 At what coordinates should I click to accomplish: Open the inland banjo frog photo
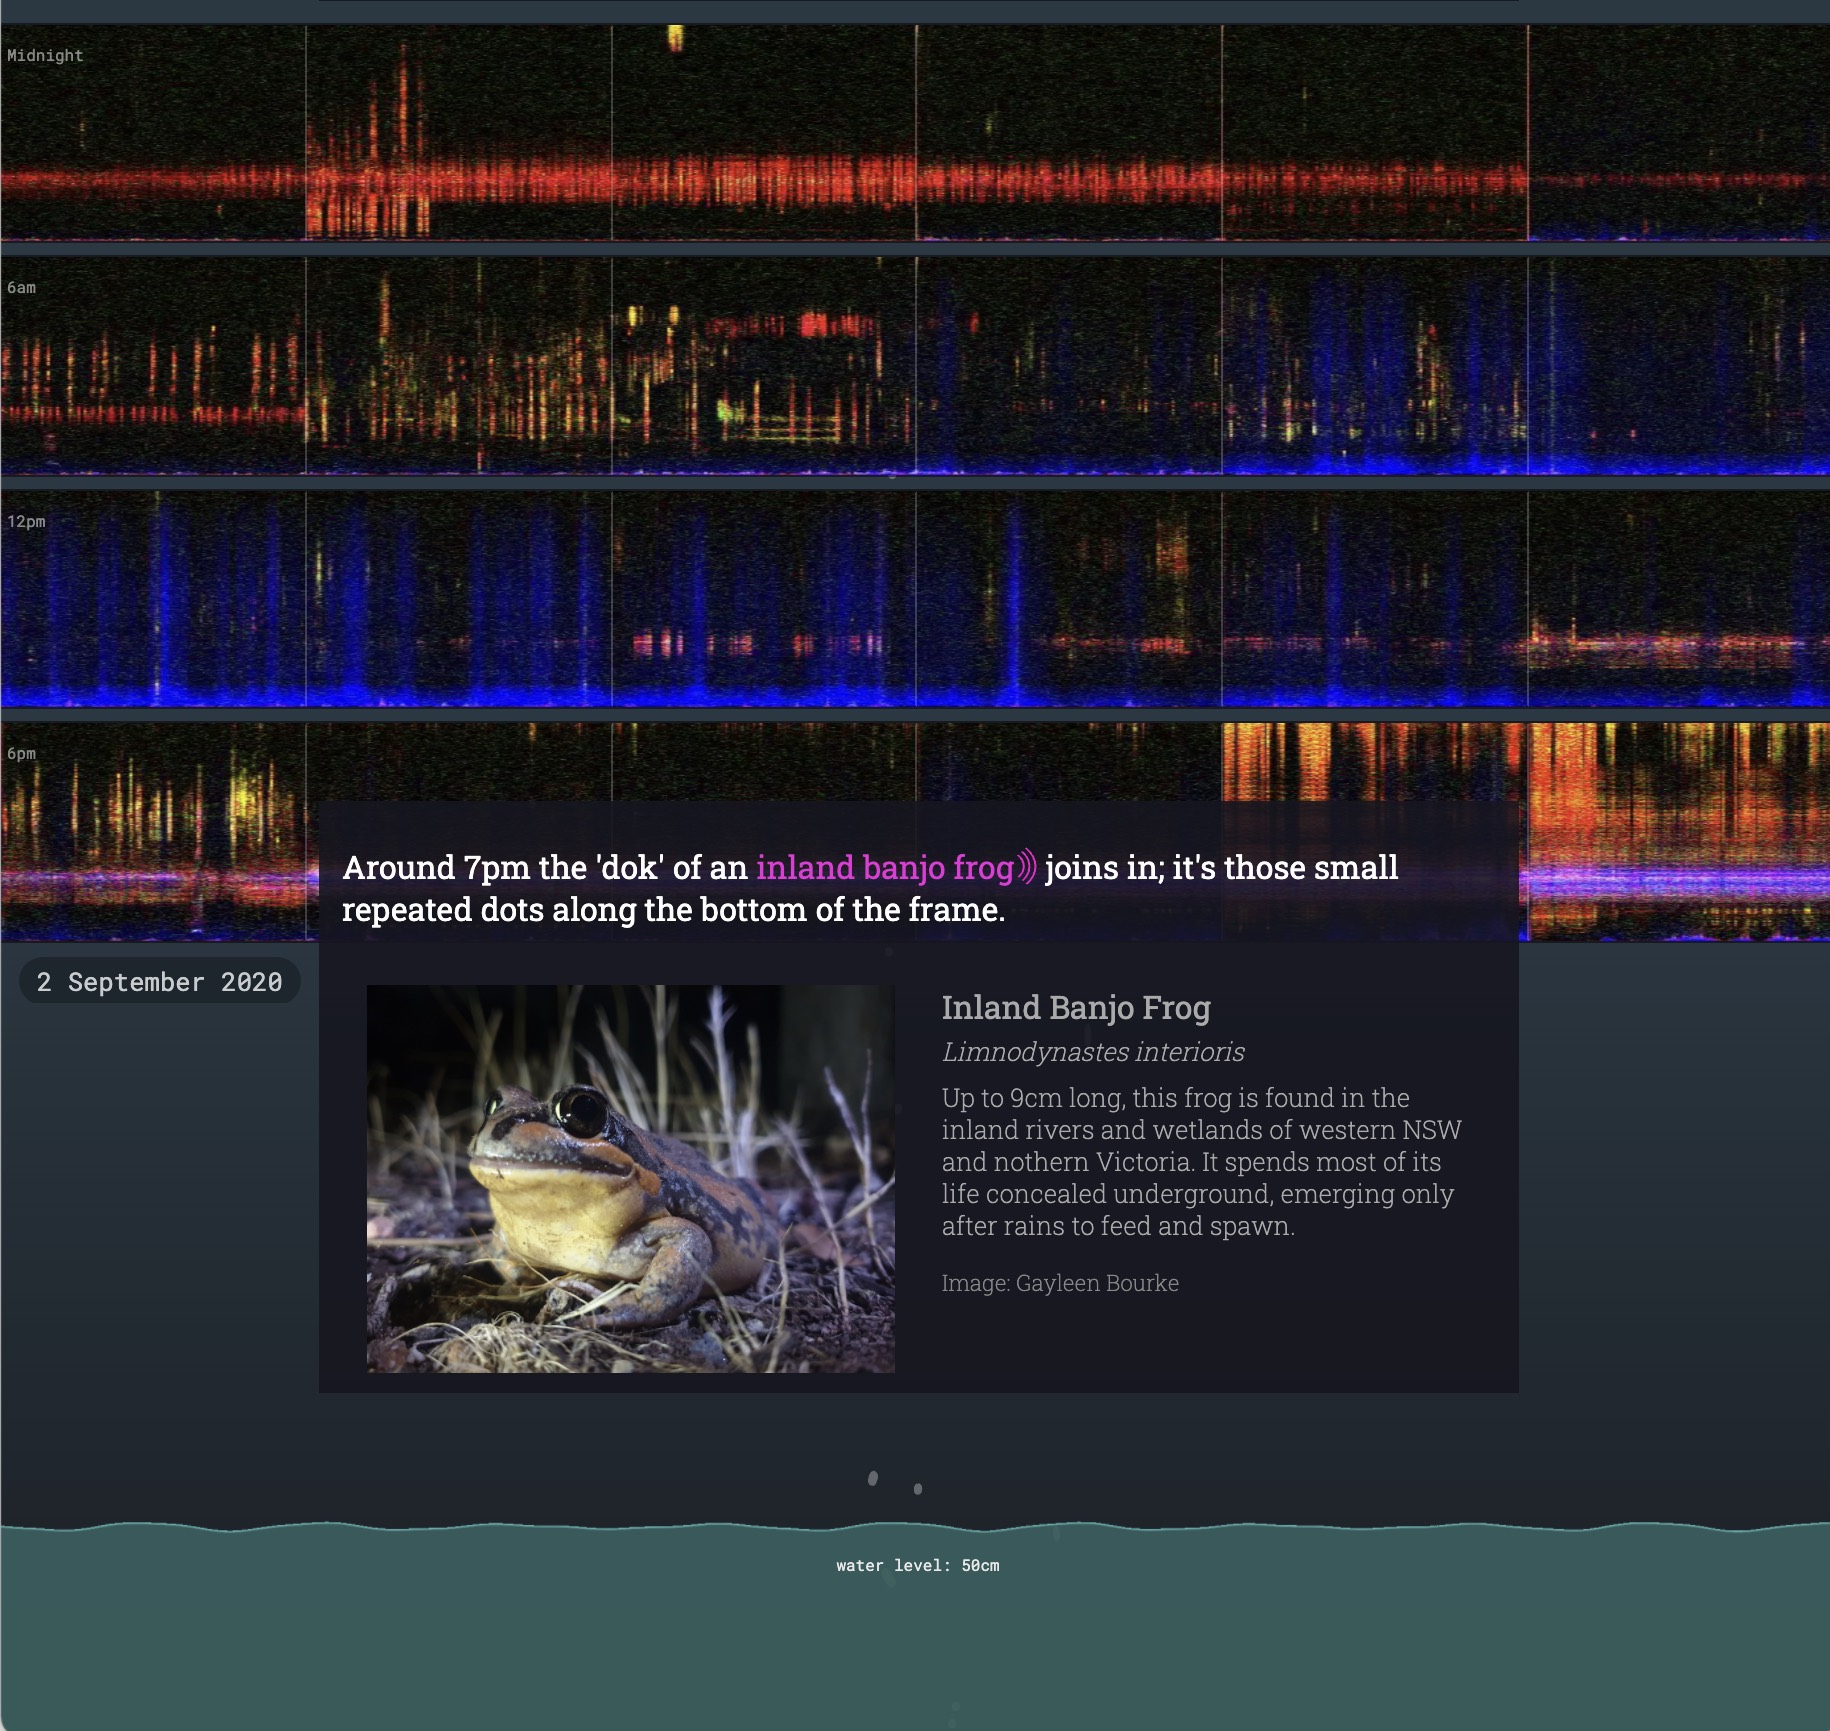(x=630, y=1178)
